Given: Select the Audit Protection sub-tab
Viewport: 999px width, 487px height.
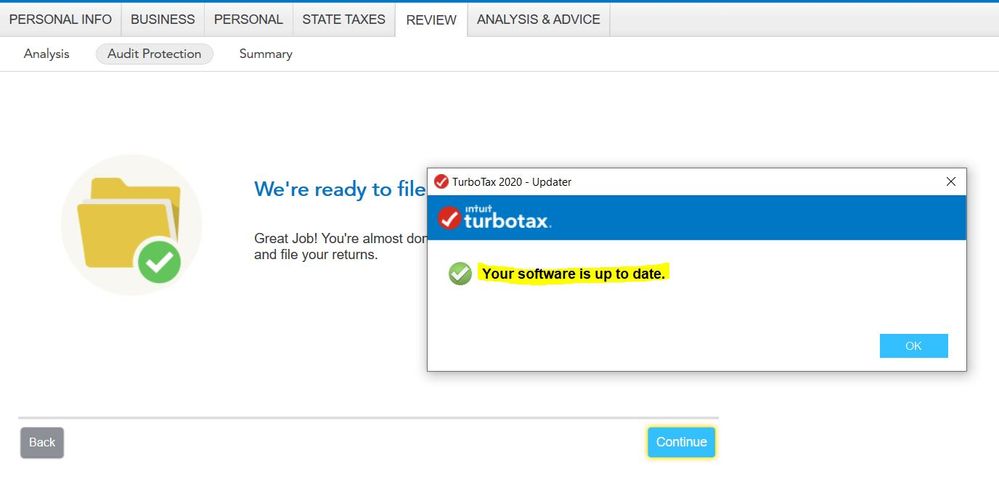Looking at the screenshot, I should click(154, 54).
